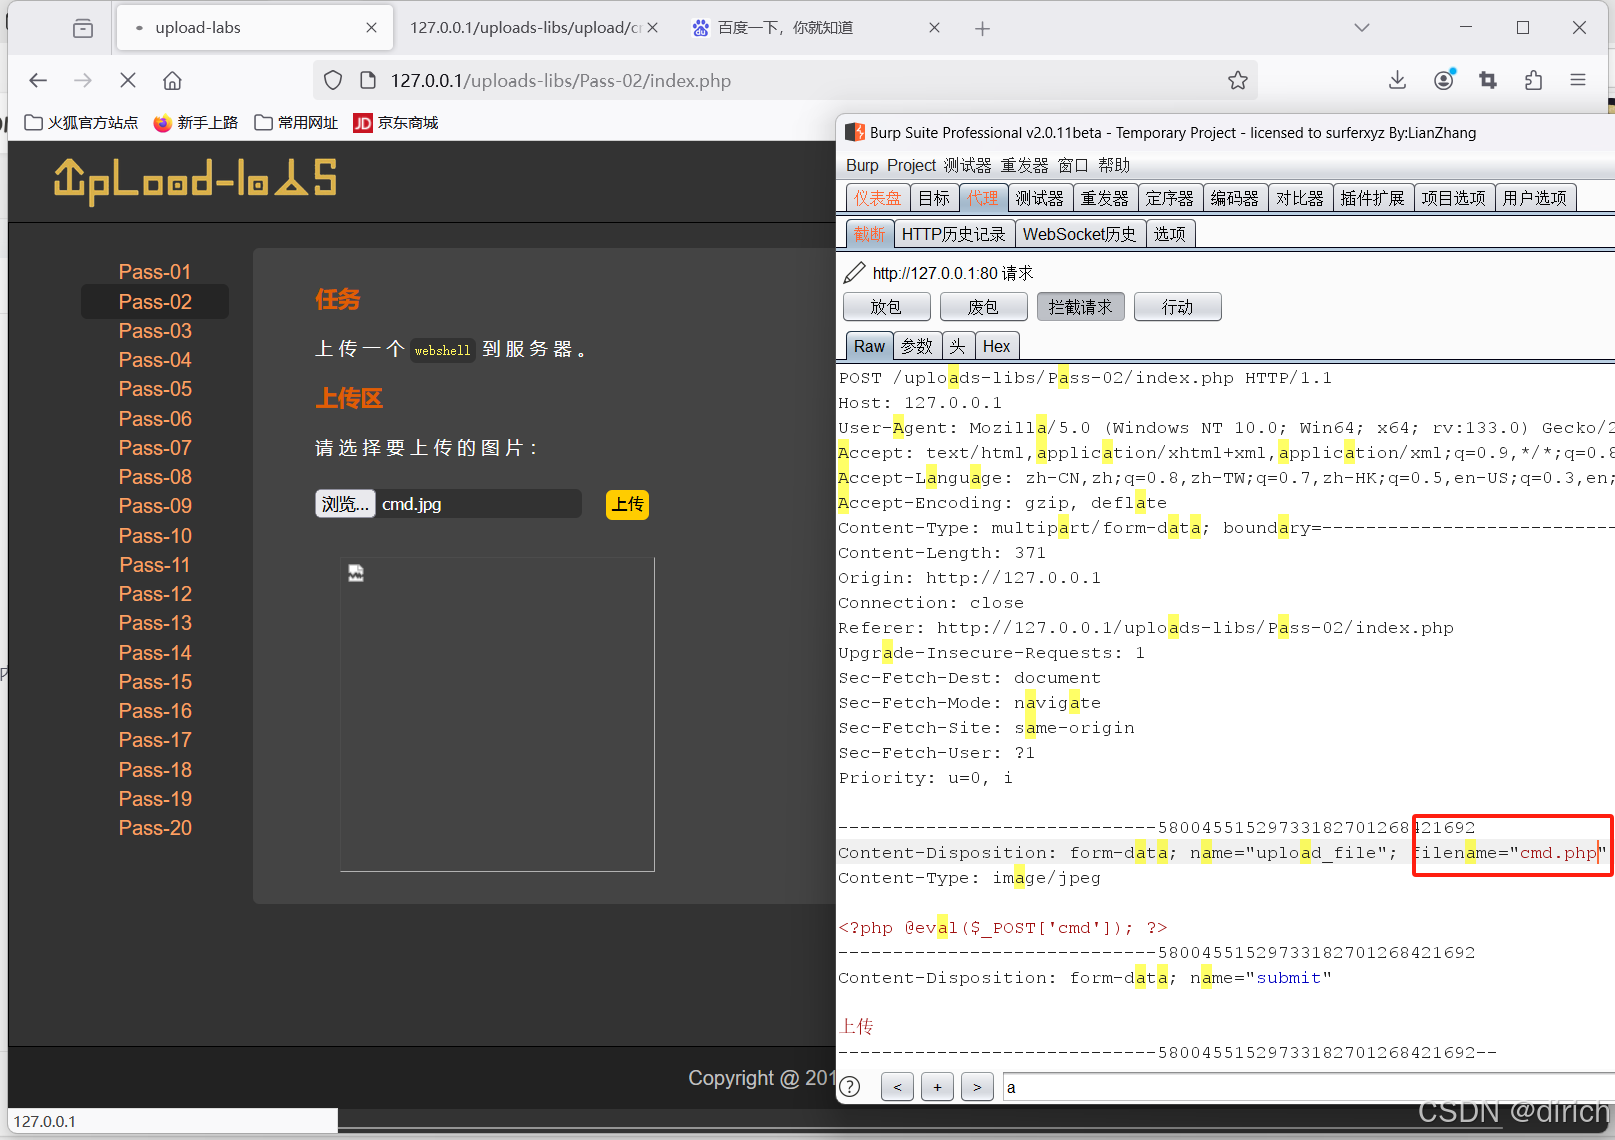The width and height of the screenshot is (1615, 1140).
Task: Click the stop loading X icon
Action: point(128,80)
